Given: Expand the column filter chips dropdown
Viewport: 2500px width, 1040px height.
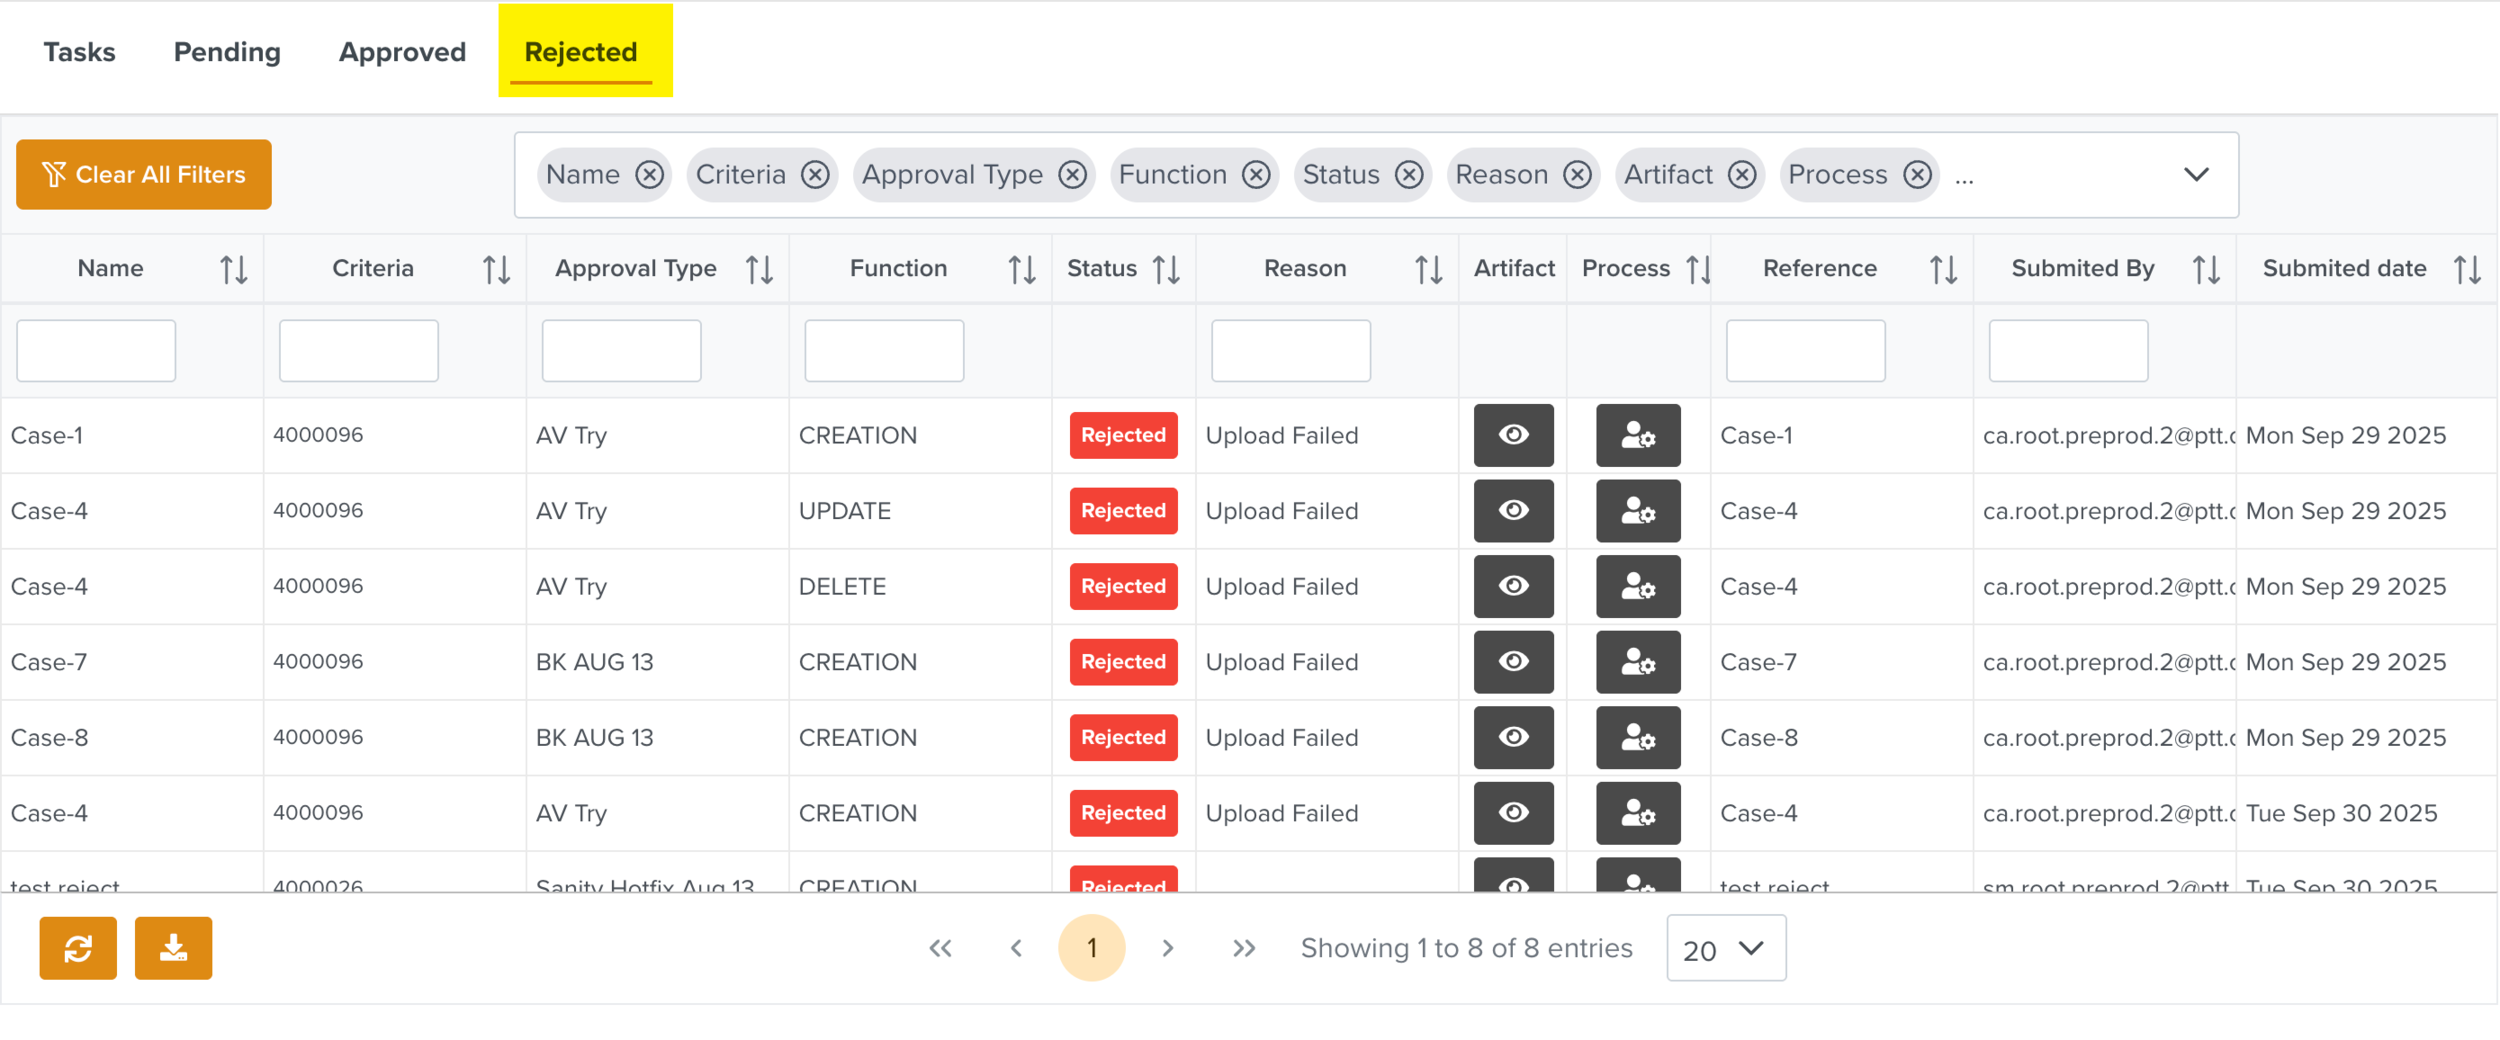Looking at the screenshot, I should [x=2195, y=175].
